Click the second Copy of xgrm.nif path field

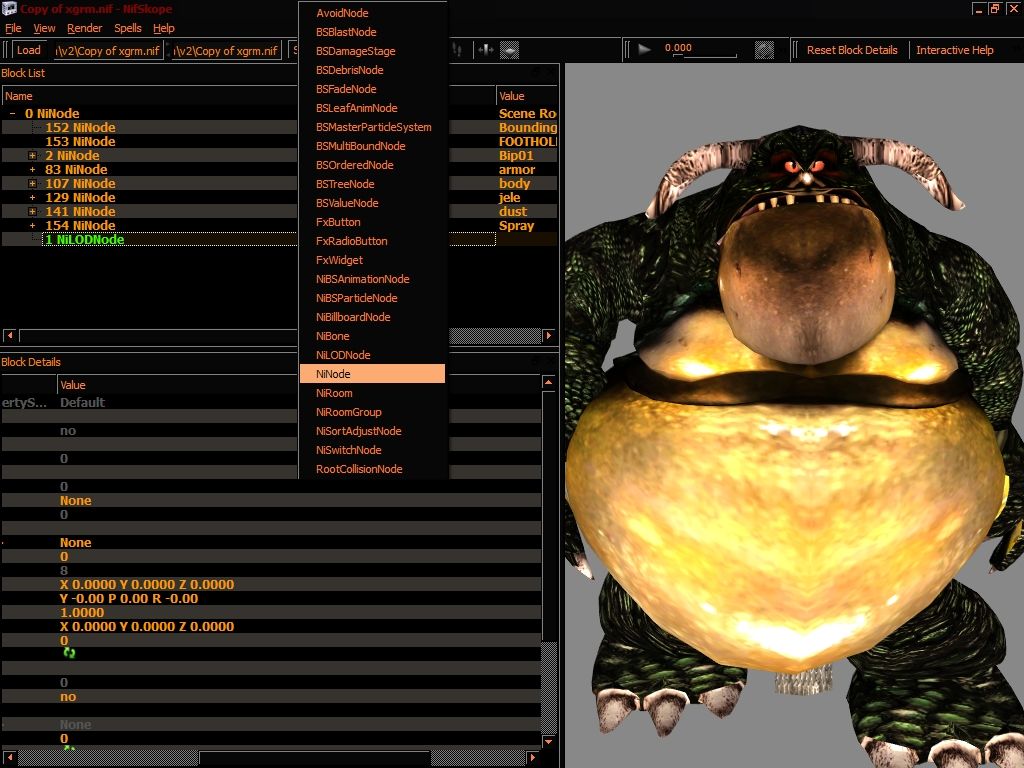coord(227,51)
